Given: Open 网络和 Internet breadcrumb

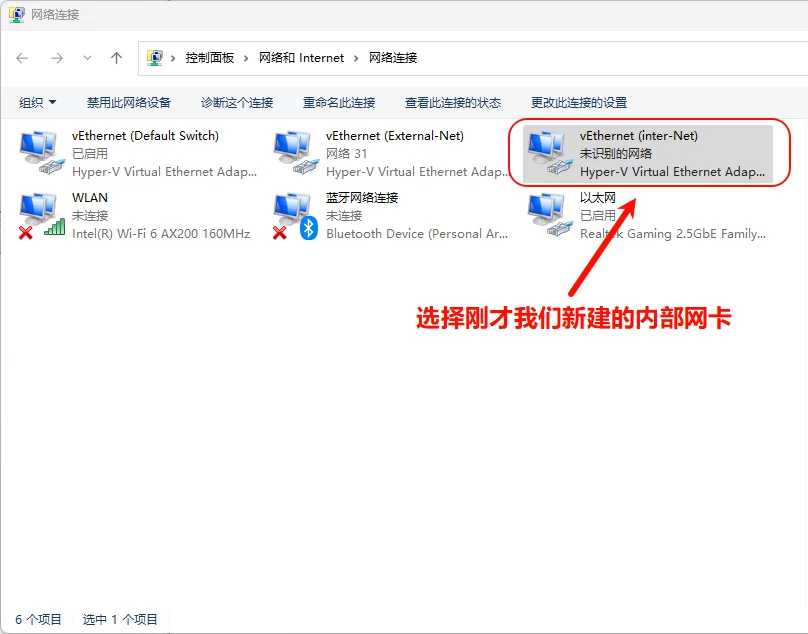Looking at the screenshot, I should [x=301, y=58].
